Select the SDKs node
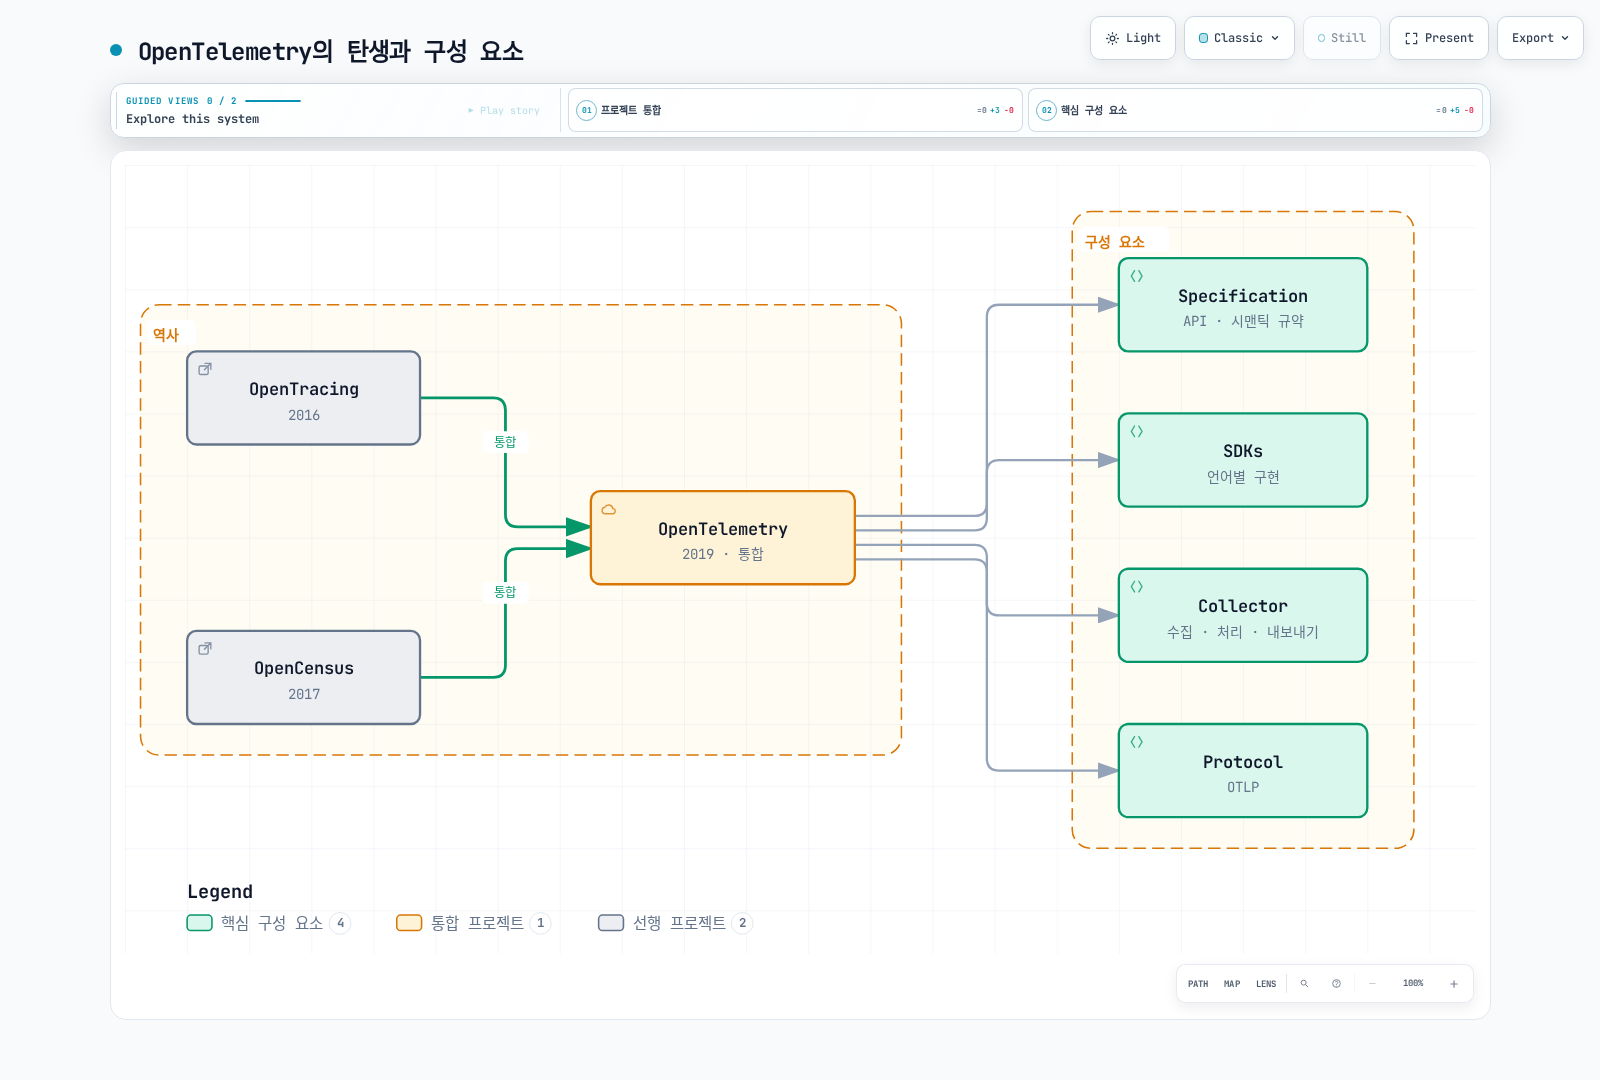This screenshot has height=1080, width=1600. (1243, 460)
